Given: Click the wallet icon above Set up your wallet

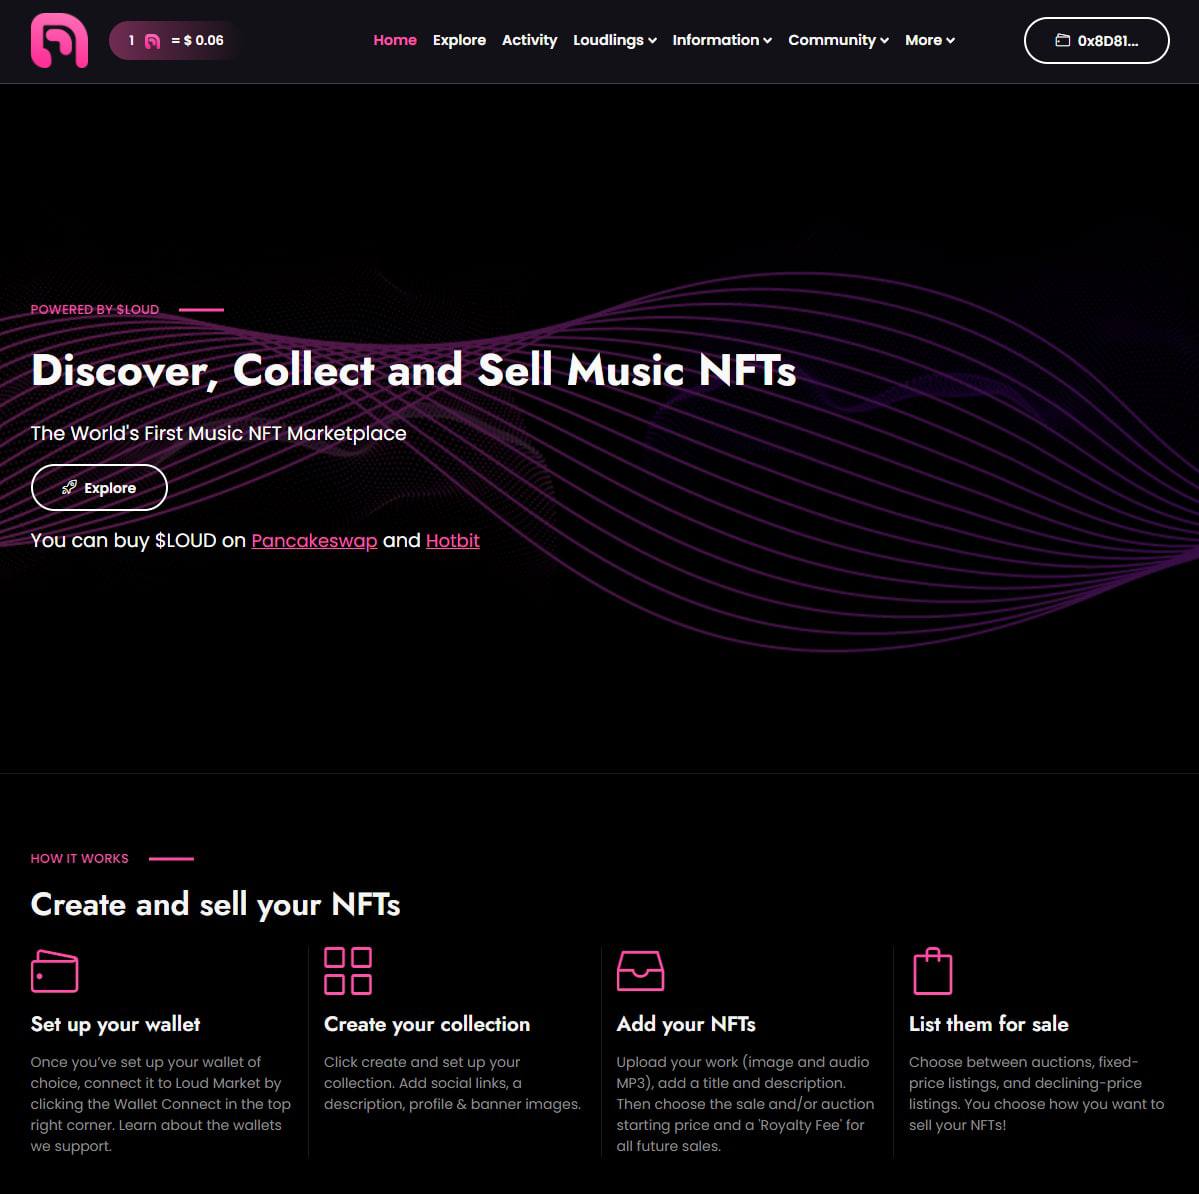Looking at the screenshot, I should 55,970.
